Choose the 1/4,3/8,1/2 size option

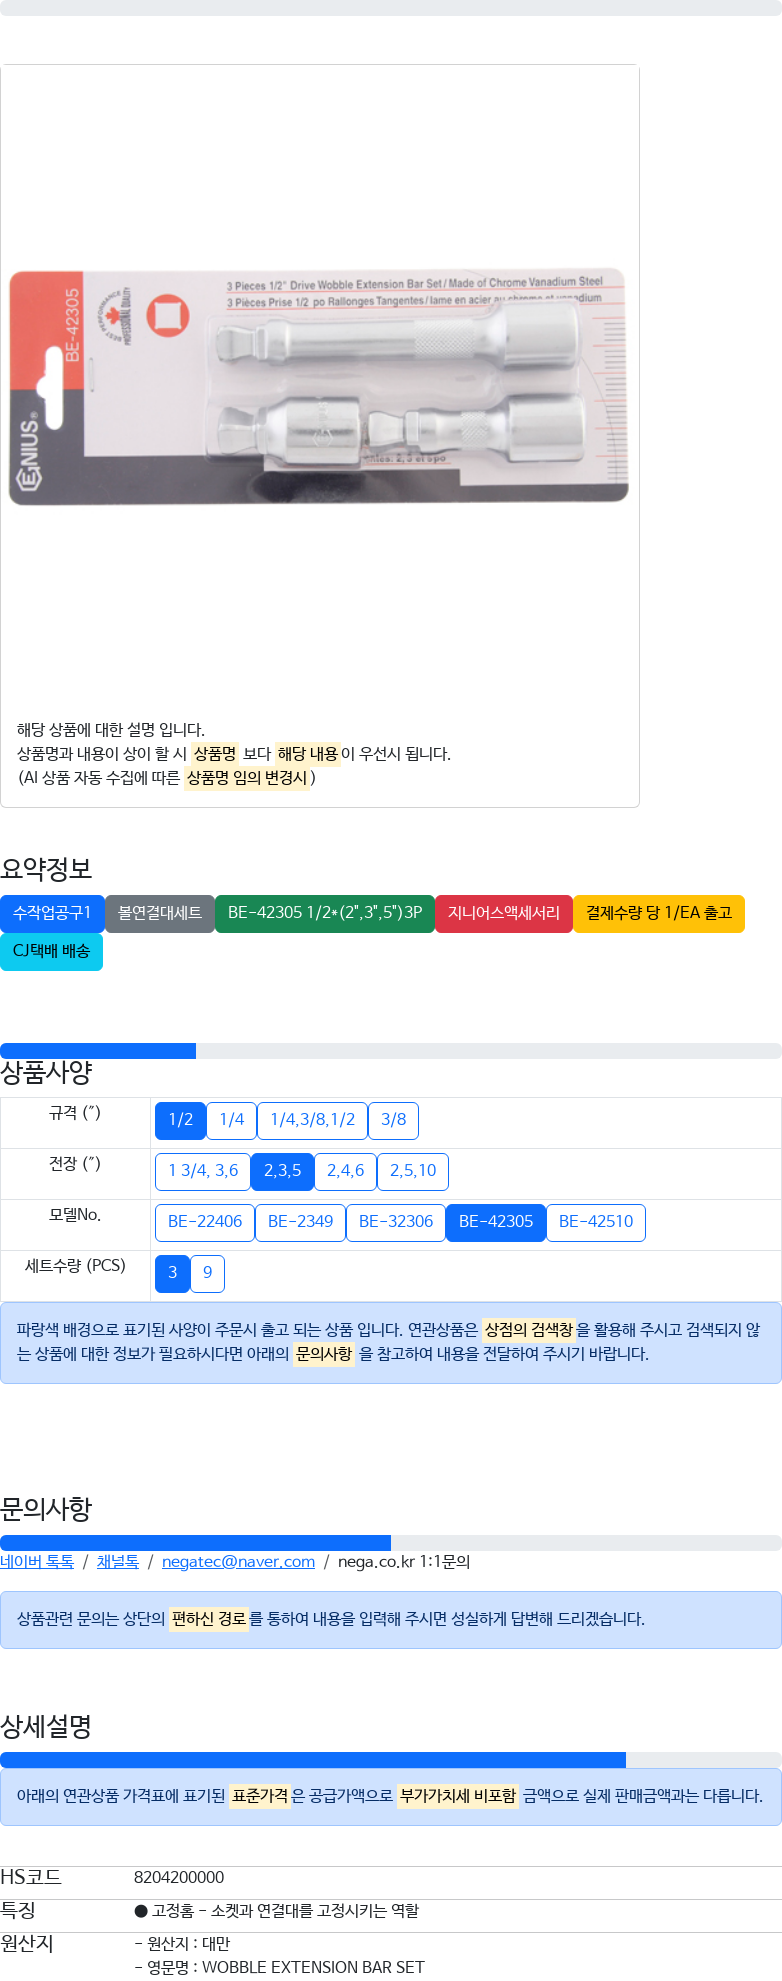click(313, 1120)
